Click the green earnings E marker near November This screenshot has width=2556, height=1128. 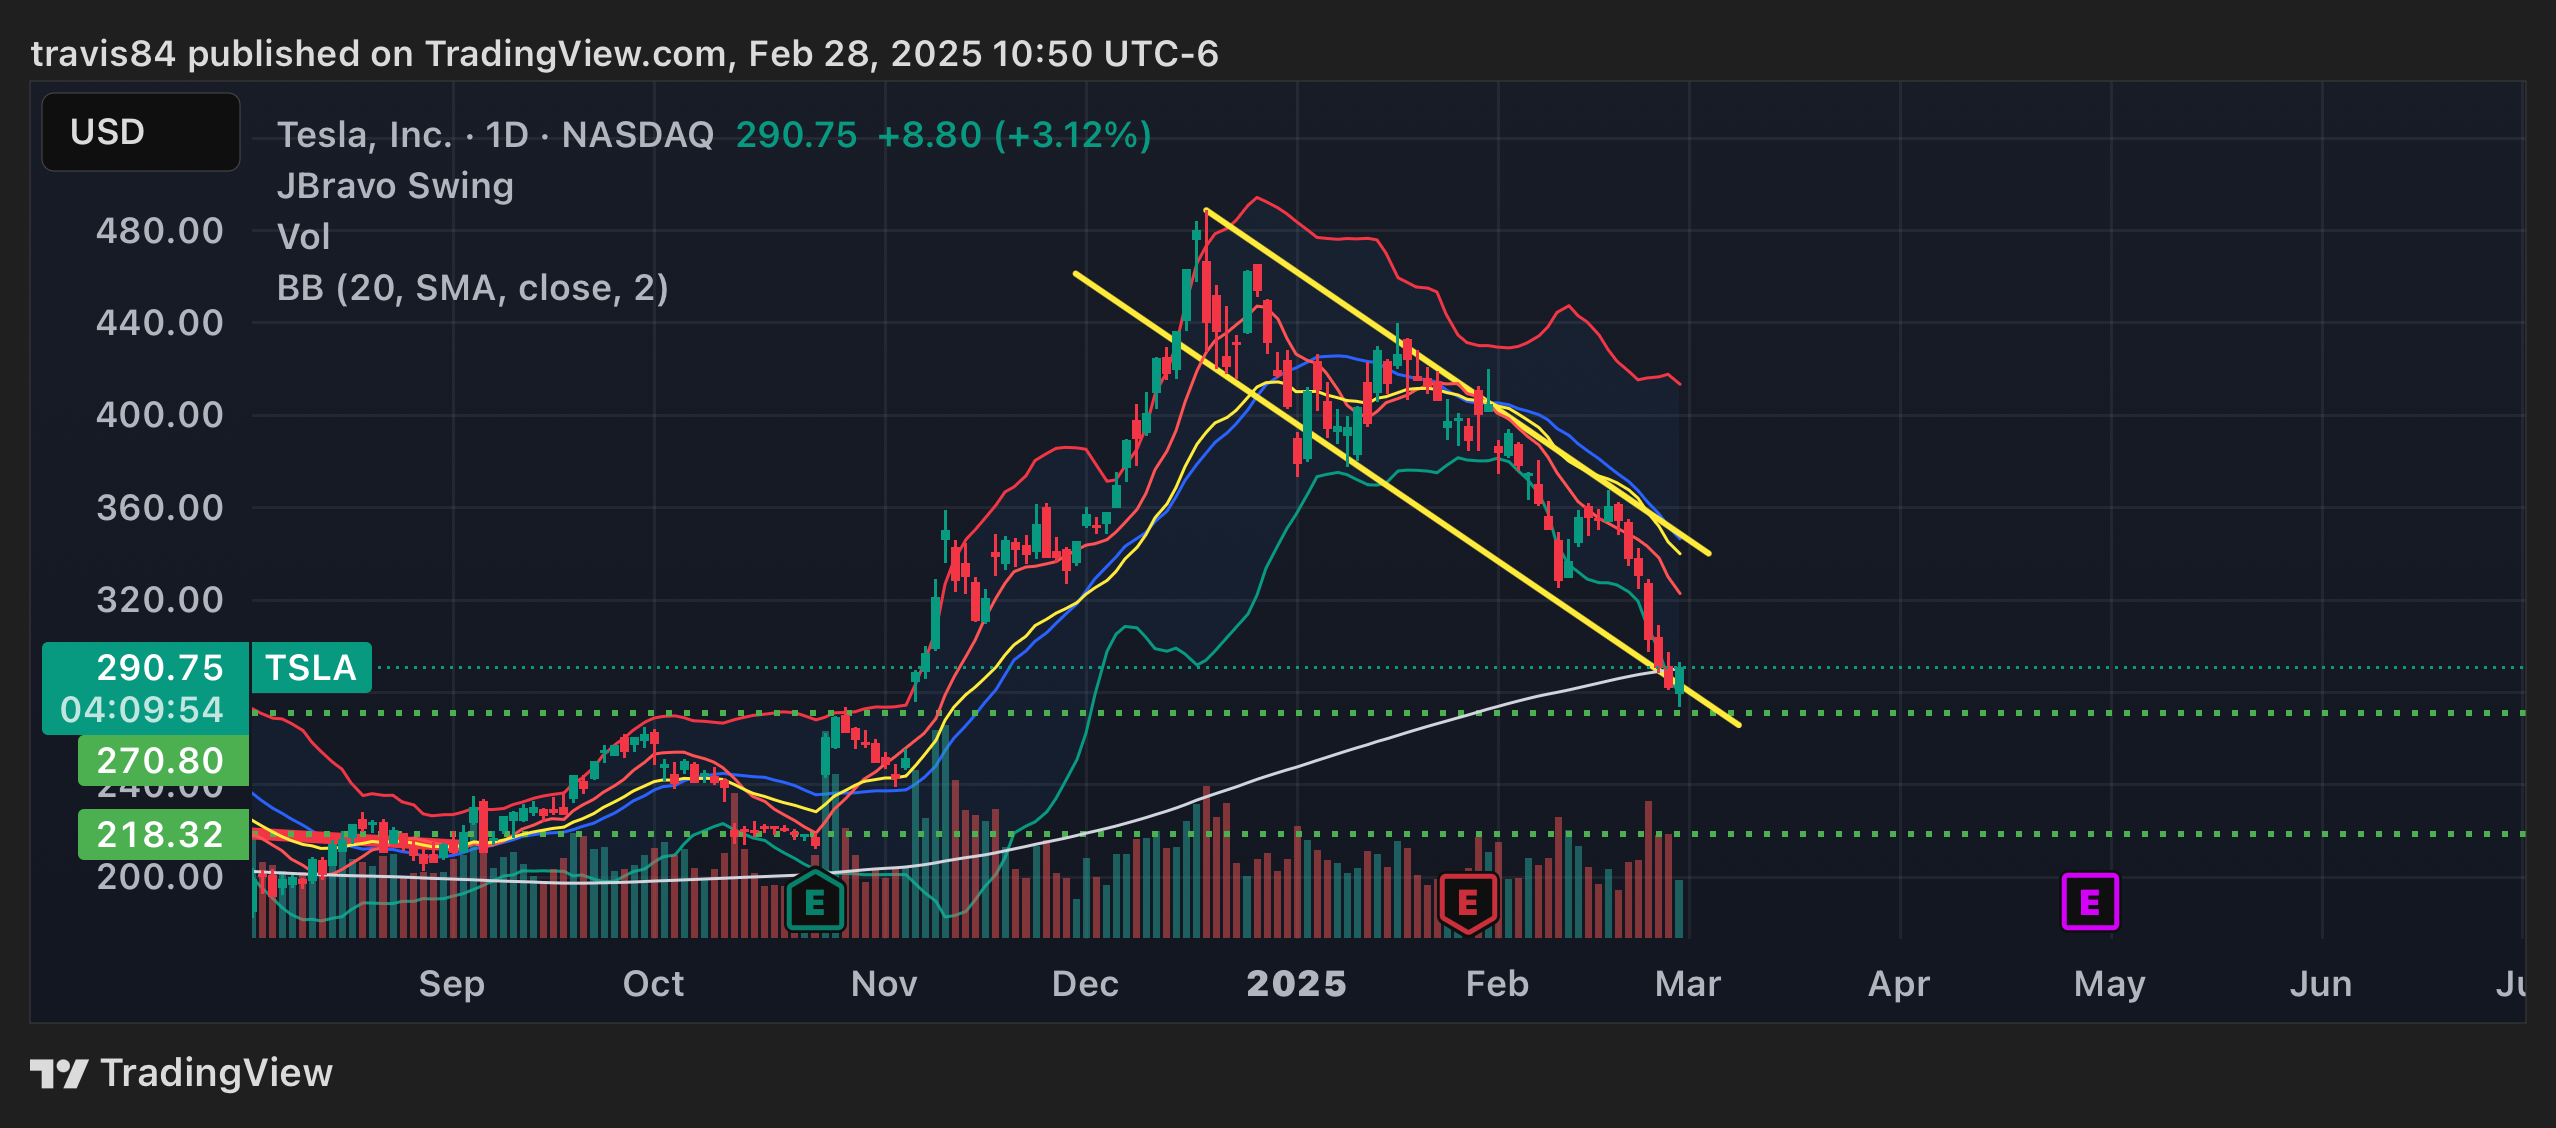[x=815, y=902]
